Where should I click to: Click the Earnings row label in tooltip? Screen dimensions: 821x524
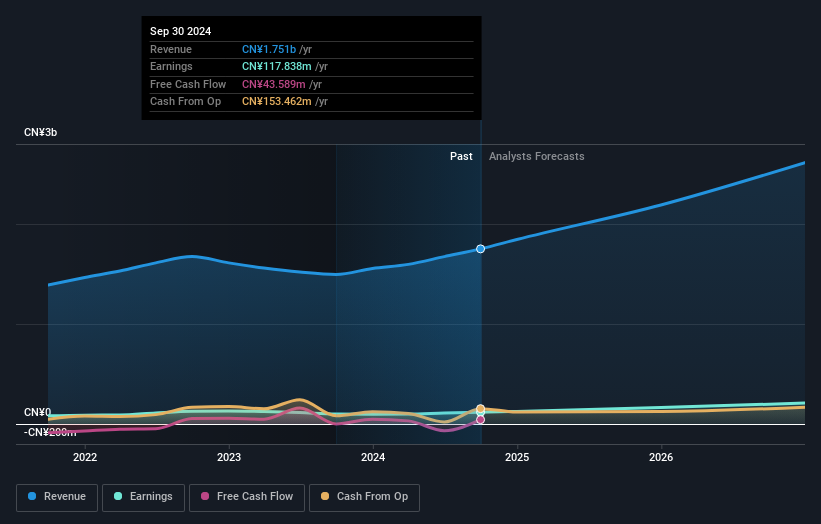click(171, 66)
